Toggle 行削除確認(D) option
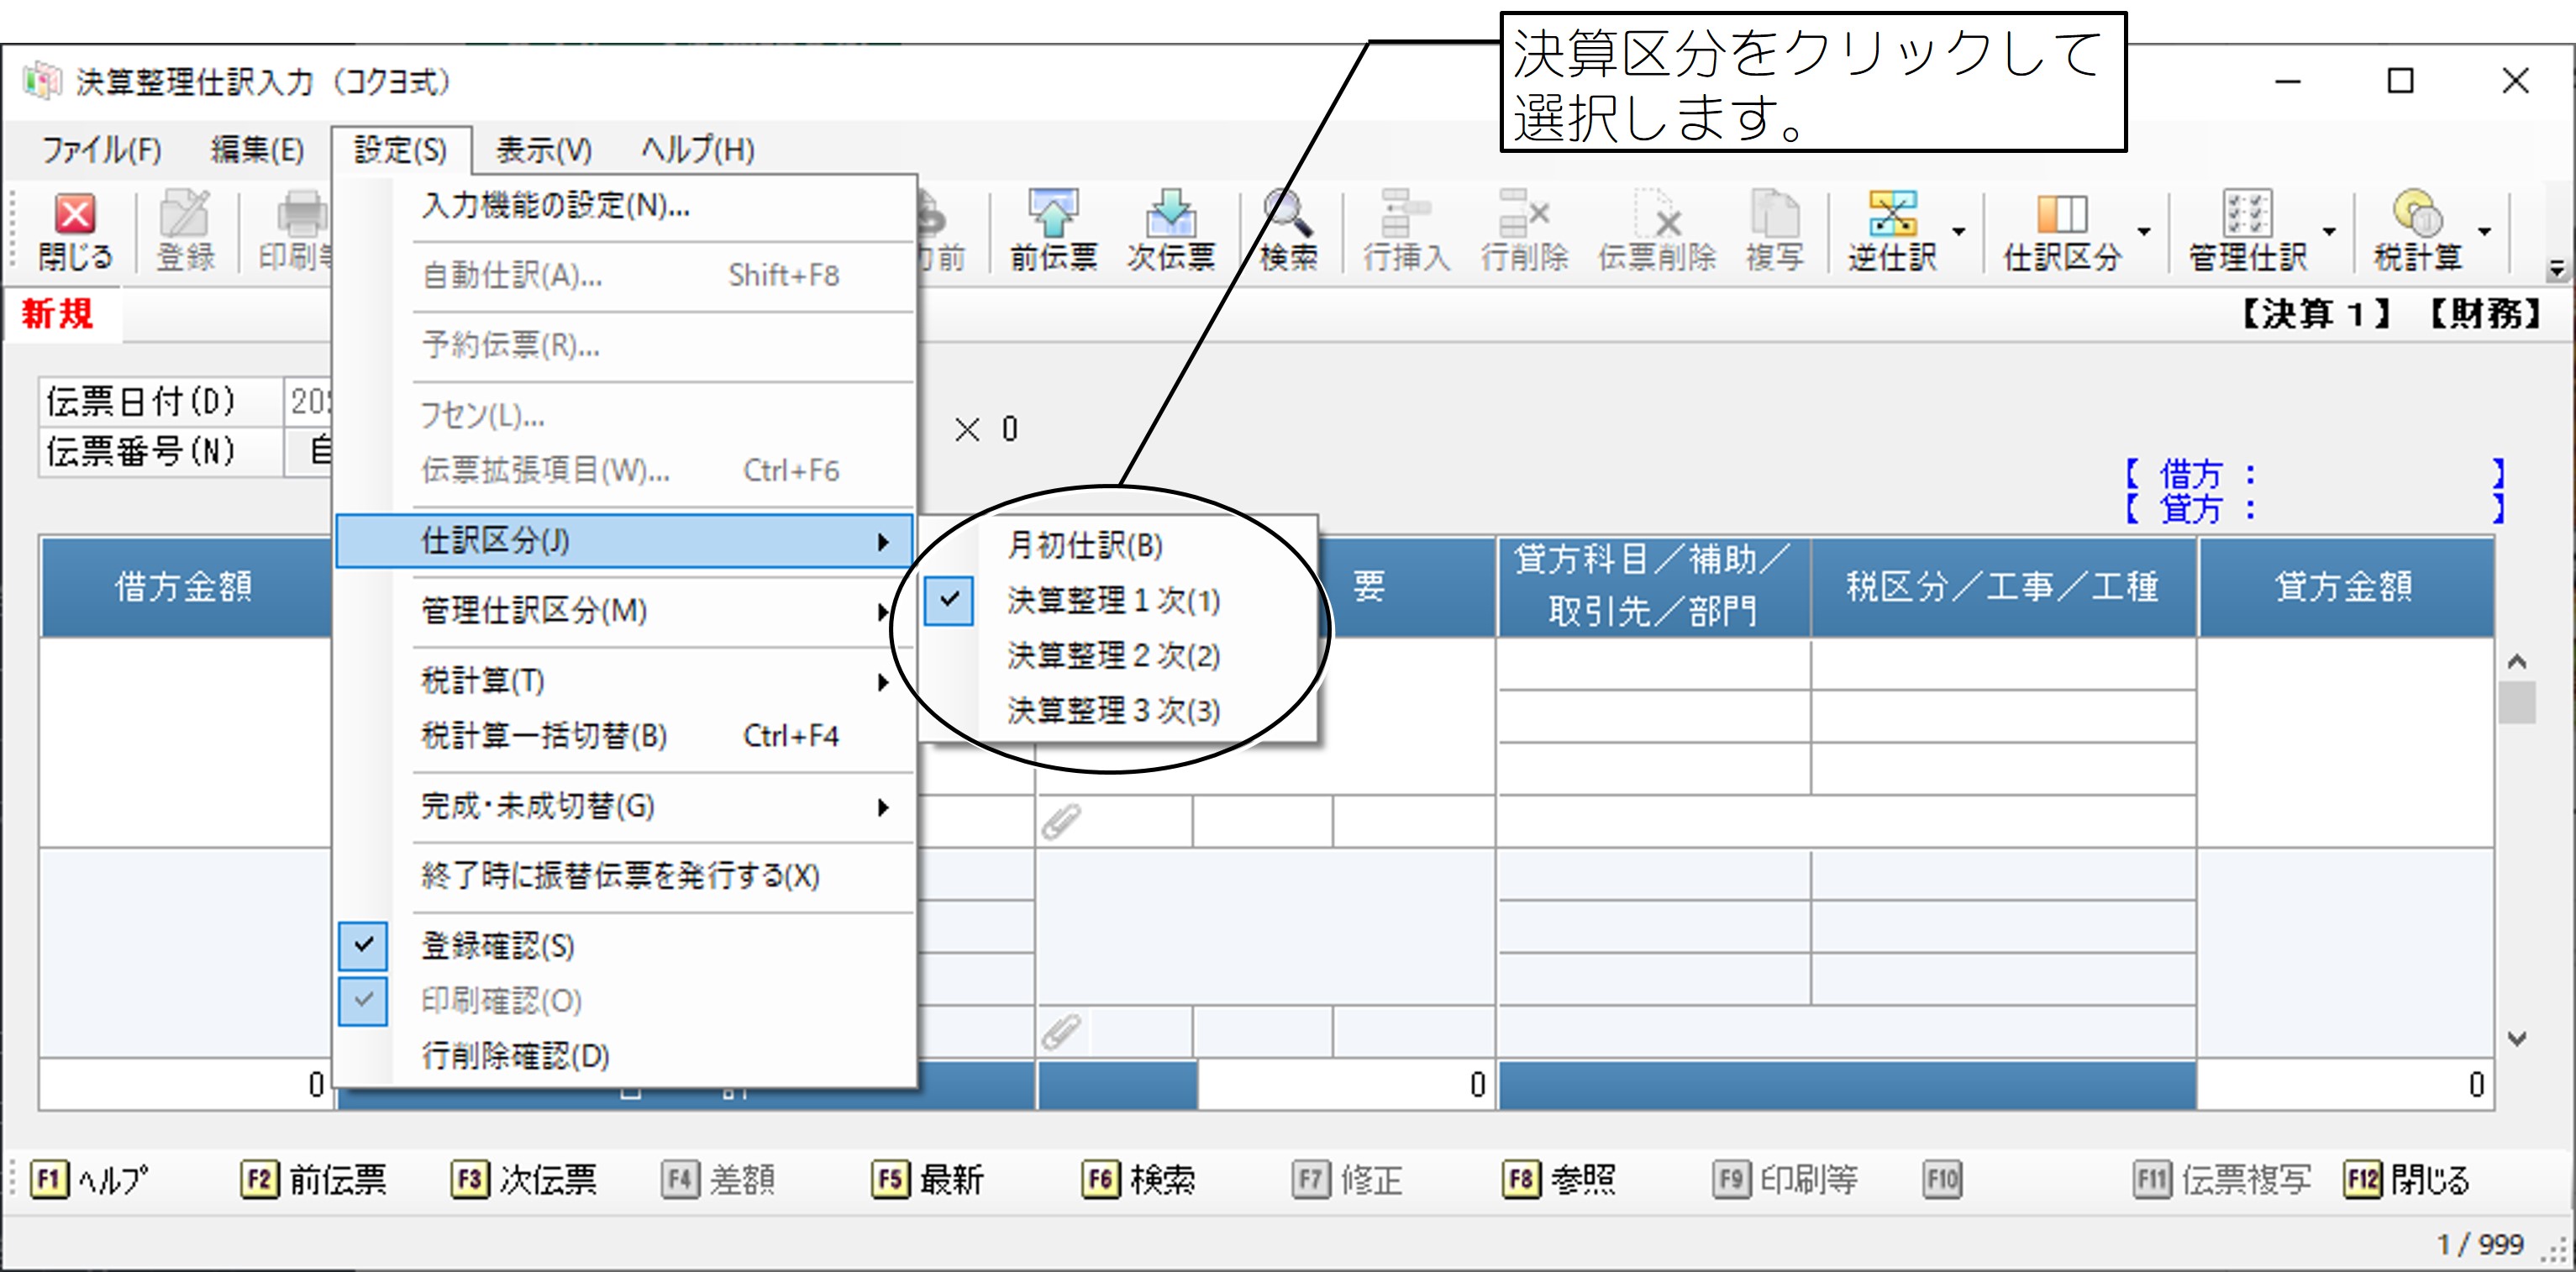The height and width of the screenshot is (1272, 2576). (x=625, y=1055)
